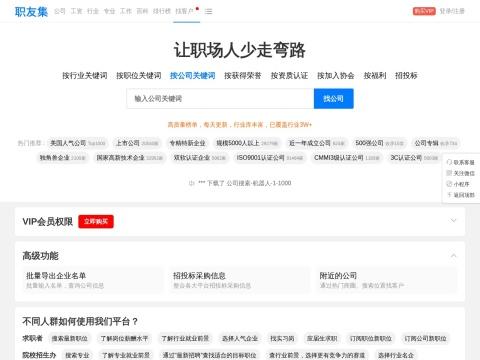The height and width of the screenshot is (360, 480).
Task: Select the 规模5000人以上 hot tag
Action: (247, 143)
